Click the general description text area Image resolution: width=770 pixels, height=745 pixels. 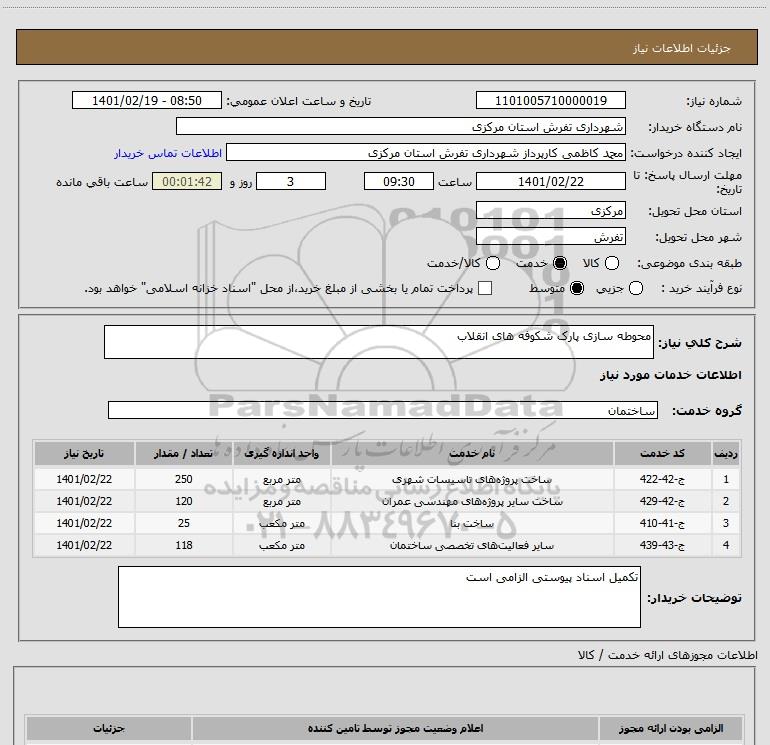(x=379, y=342)
